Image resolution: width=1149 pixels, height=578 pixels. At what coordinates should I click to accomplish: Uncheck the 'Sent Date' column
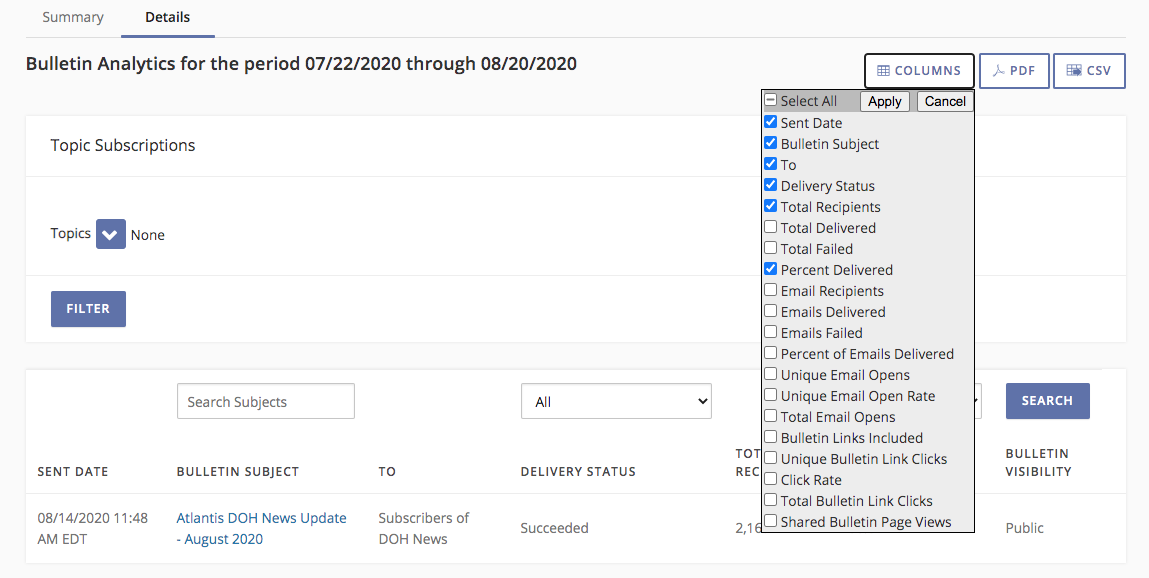770,121
